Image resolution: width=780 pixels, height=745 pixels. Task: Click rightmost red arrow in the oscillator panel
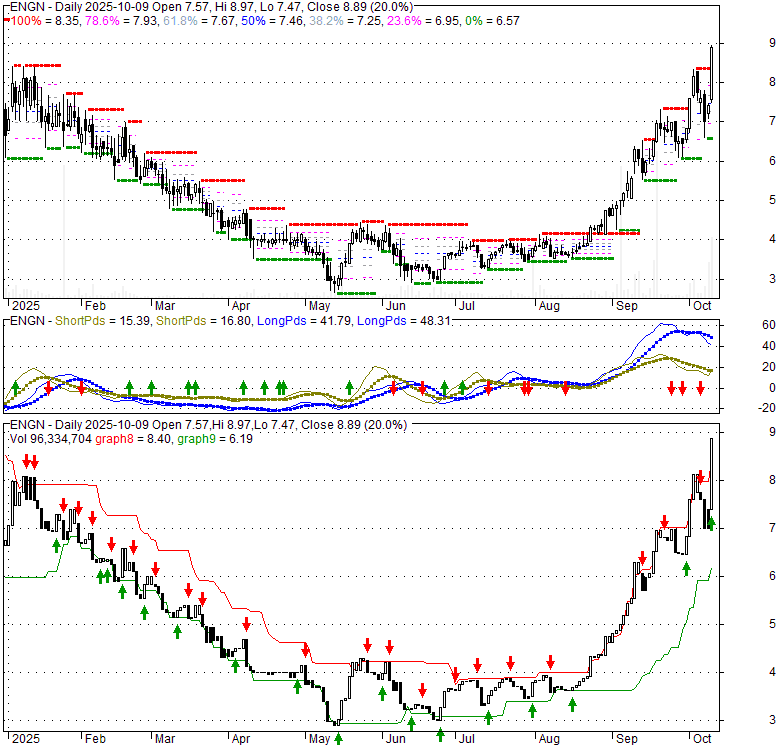tap(701, 388)
